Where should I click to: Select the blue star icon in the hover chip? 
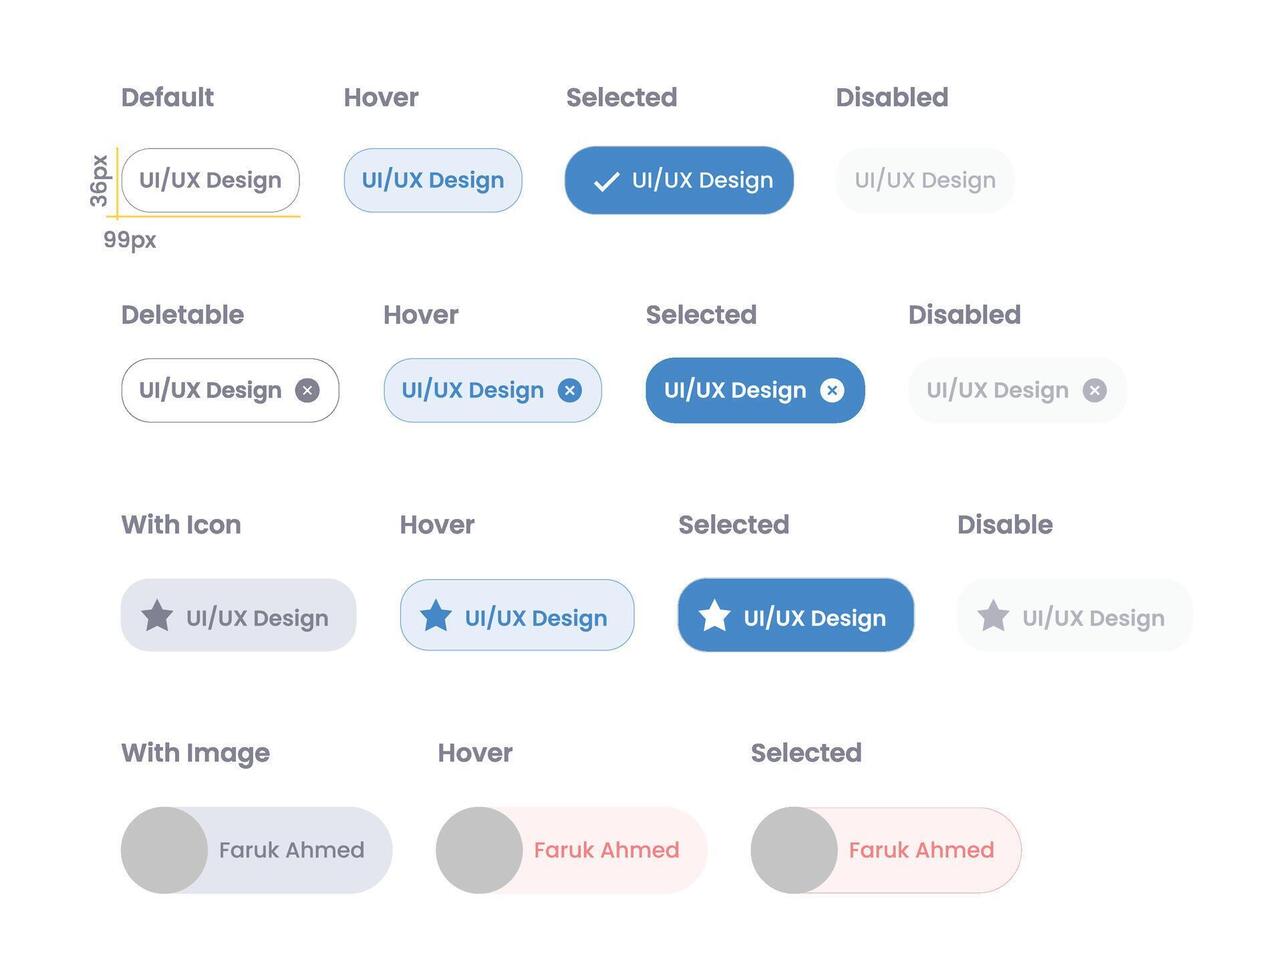pyautogui.click(x=436, y=616)
